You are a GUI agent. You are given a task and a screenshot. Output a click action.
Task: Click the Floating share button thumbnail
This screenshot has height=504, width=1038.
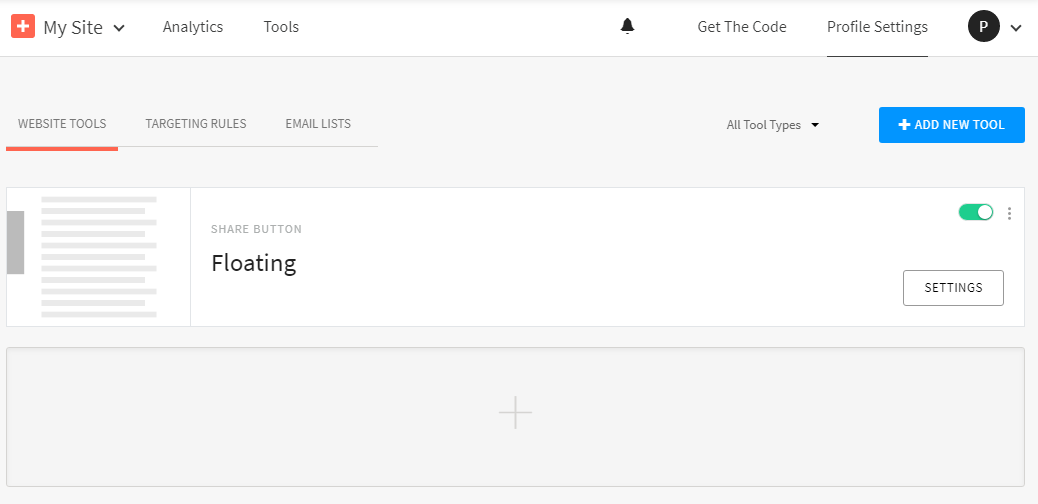(98, 257)
